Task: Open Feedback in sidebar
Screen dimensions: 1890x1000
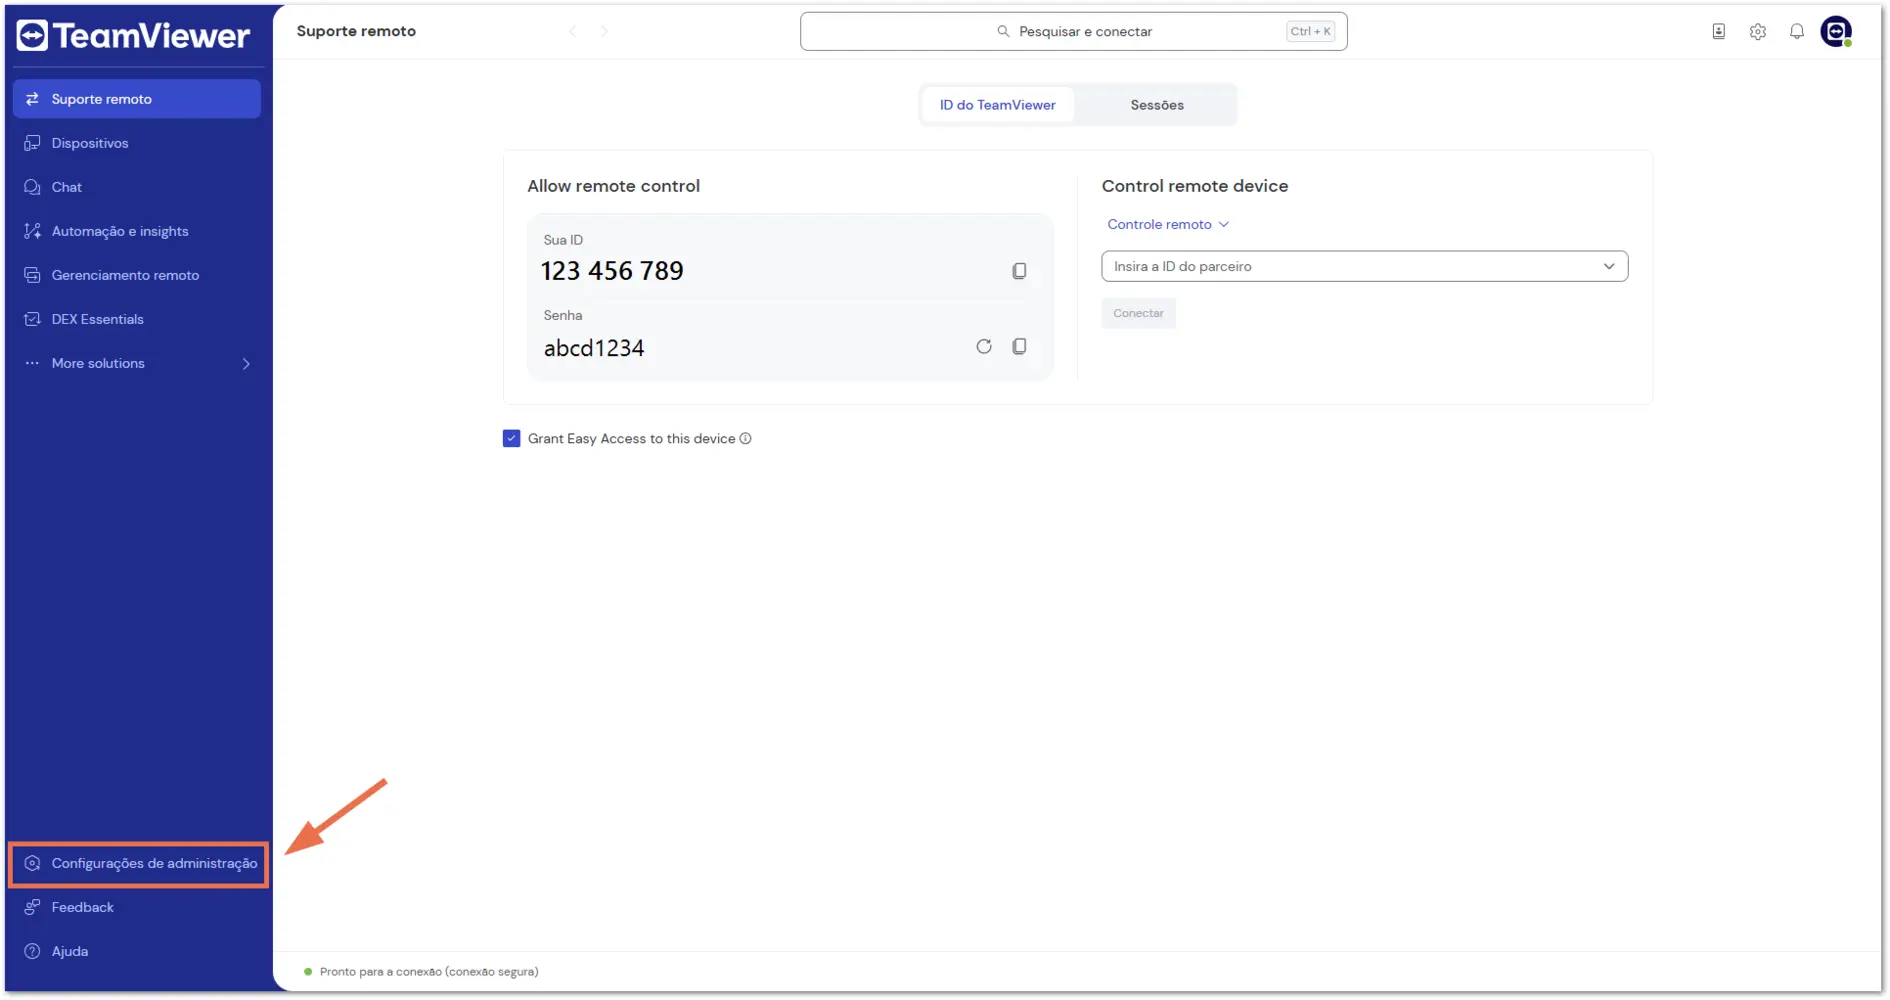Action: pyautogui.click(x=137, y=908)
